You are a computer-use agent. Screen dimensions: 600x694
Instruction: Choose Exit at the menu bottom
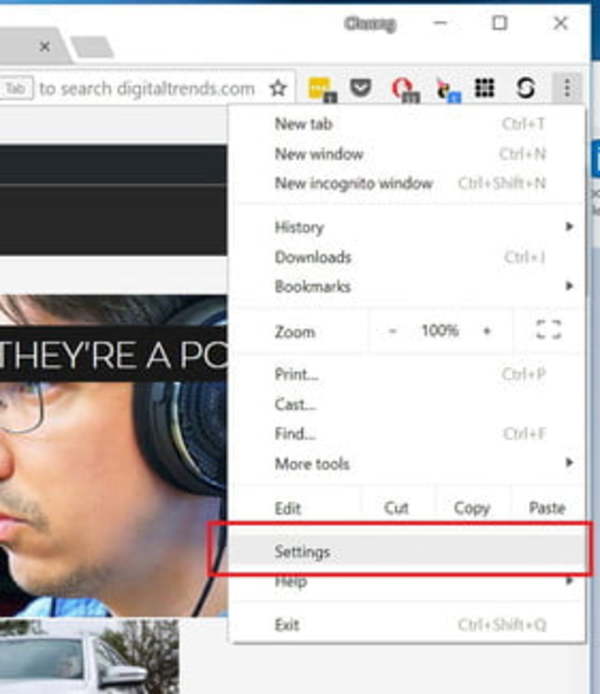coord(407,625)
